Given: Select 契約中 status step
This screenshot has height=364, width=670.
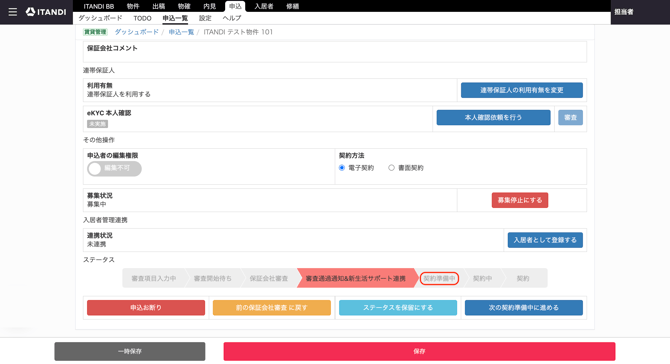Looking at the screenshot, I should point(482,278).
